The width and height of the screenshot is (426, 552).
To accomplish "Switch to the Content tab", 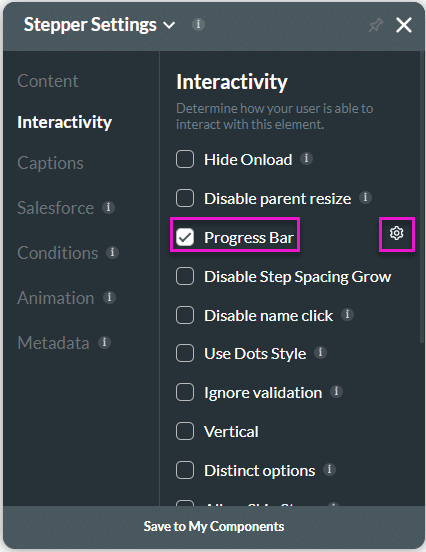I will pos(48,81).
